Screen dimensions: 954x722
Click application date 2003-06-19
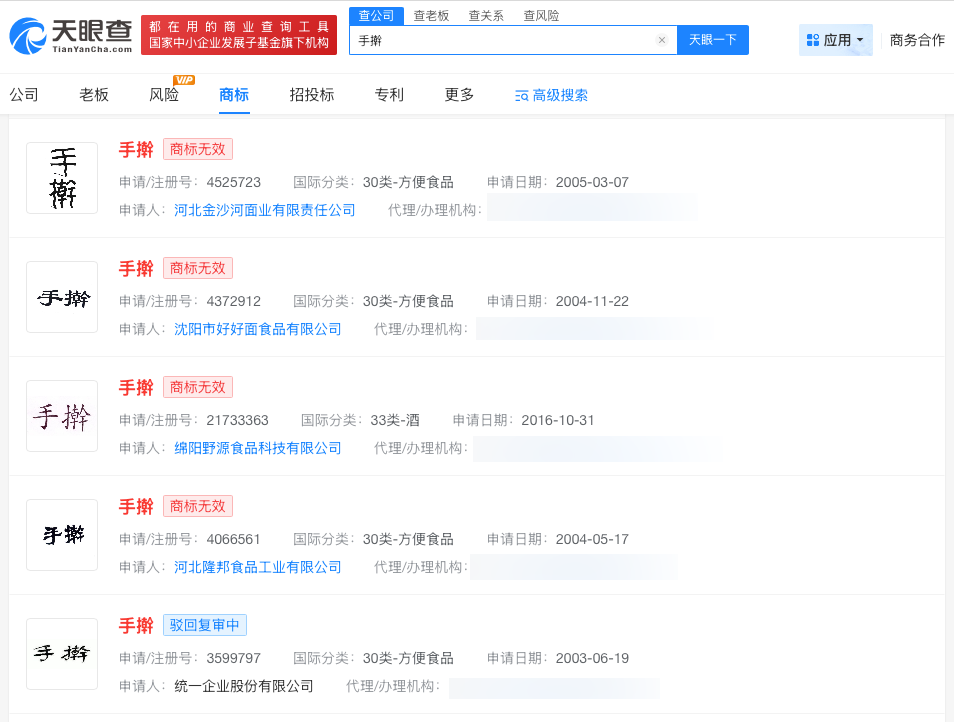point(592,658)
